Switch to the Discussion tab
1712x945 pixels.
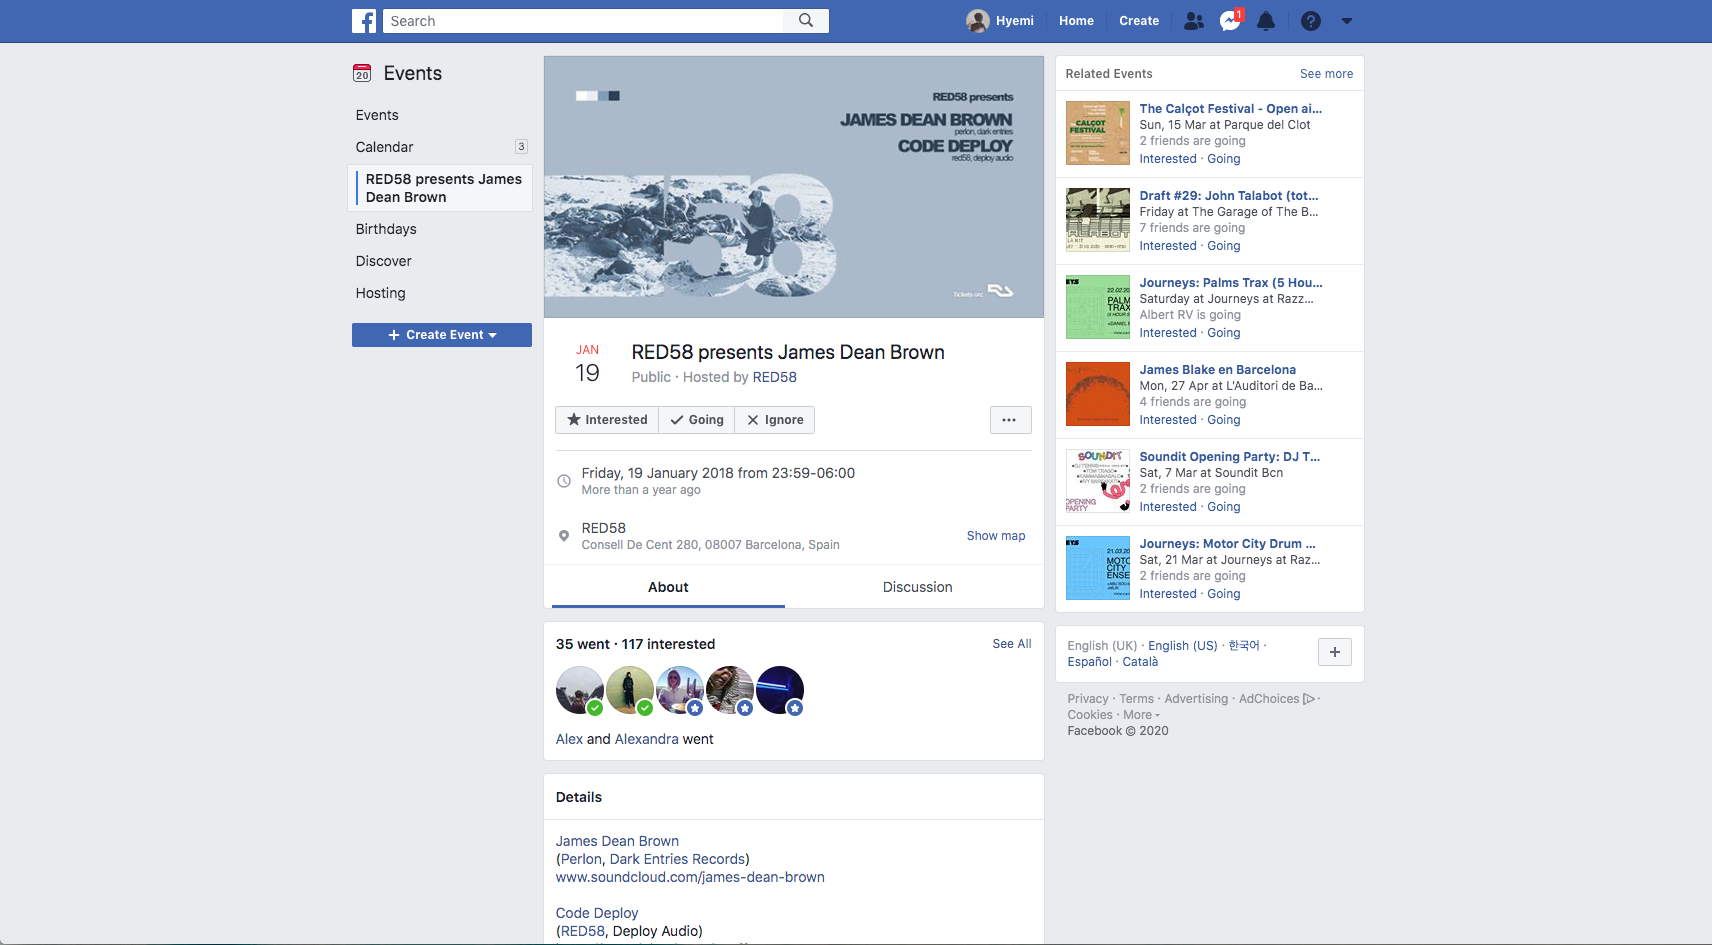[x=917, y=587]
